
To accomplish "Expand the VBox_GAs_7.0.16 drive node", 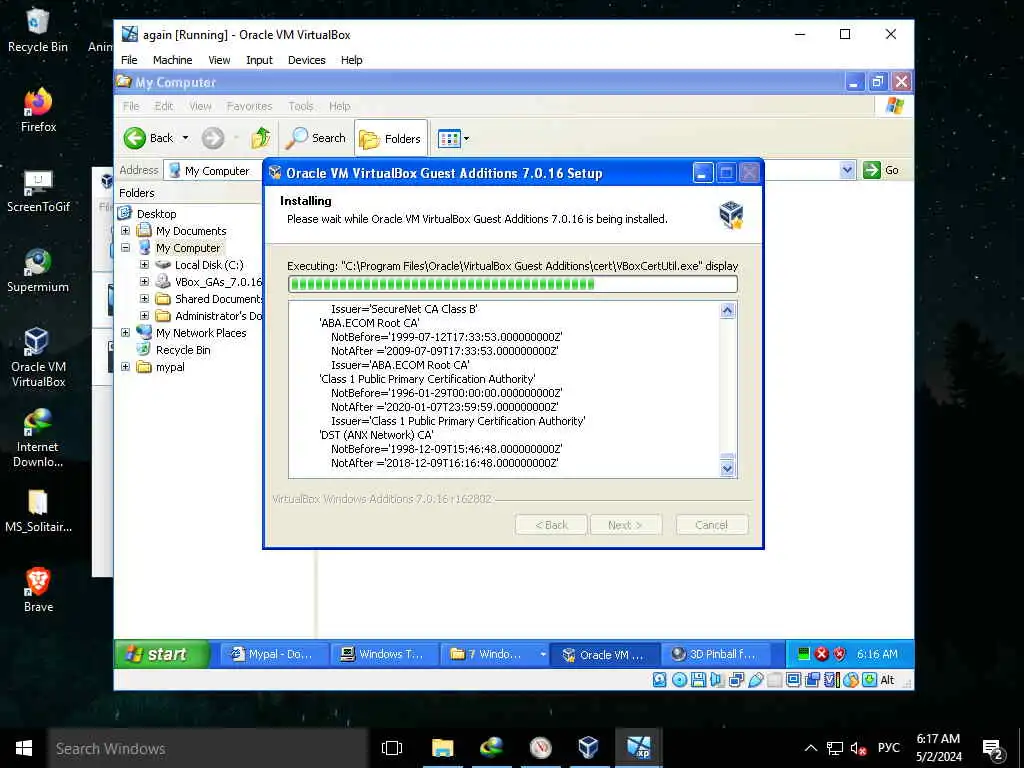I will click(x=144, y=281).
